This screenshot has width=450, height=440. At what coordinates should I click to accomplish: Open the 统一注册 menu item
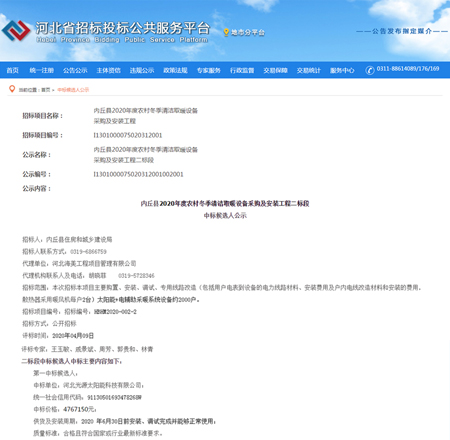(42, 70)
